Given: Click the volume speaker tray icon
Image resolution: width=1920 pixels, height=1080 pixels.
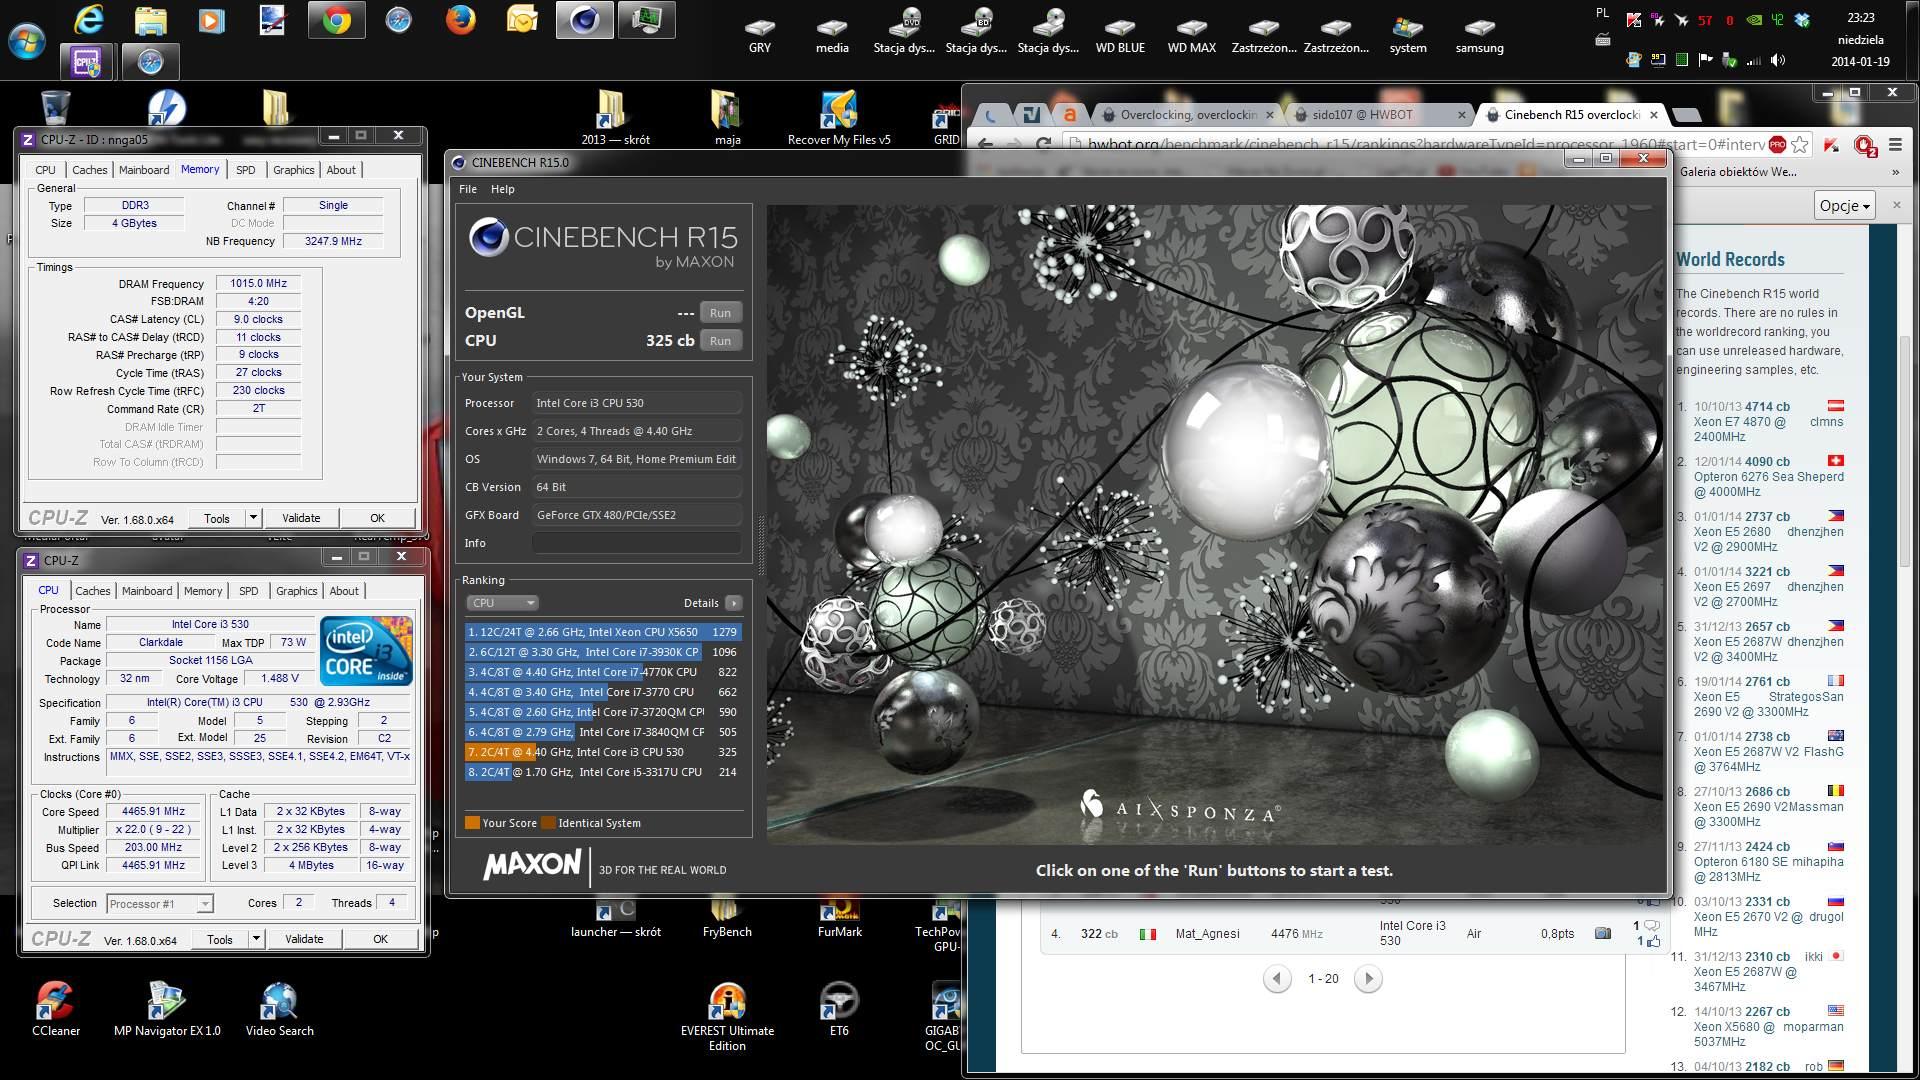Looking at the screenshot, I should pyautogui.click(x=1777, y=60).
